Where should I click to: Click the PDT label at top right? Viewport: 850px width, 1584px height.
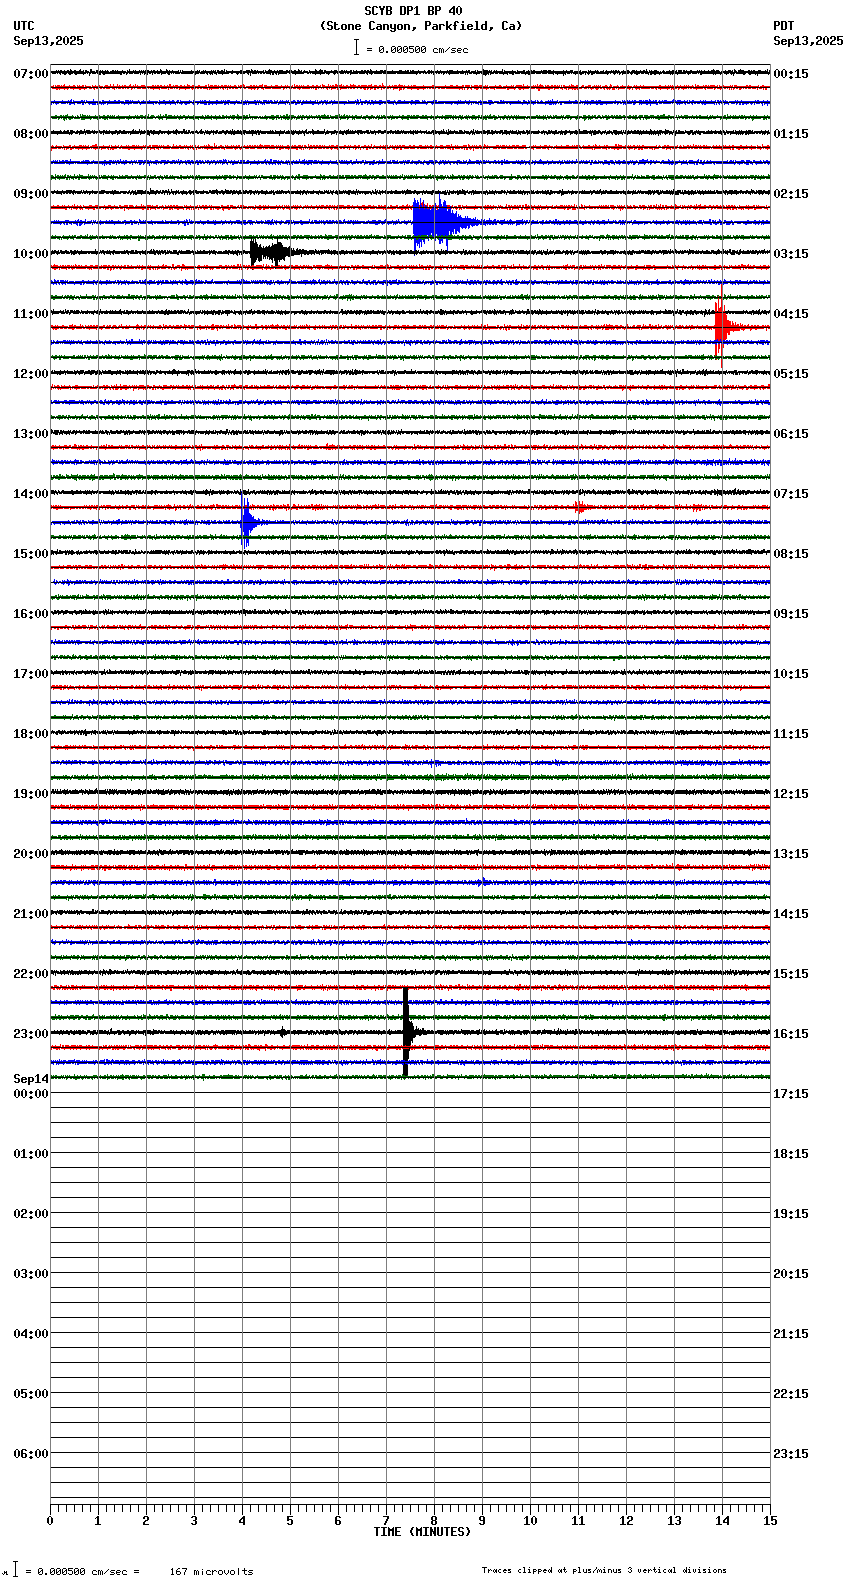click(x=784, y=26)
